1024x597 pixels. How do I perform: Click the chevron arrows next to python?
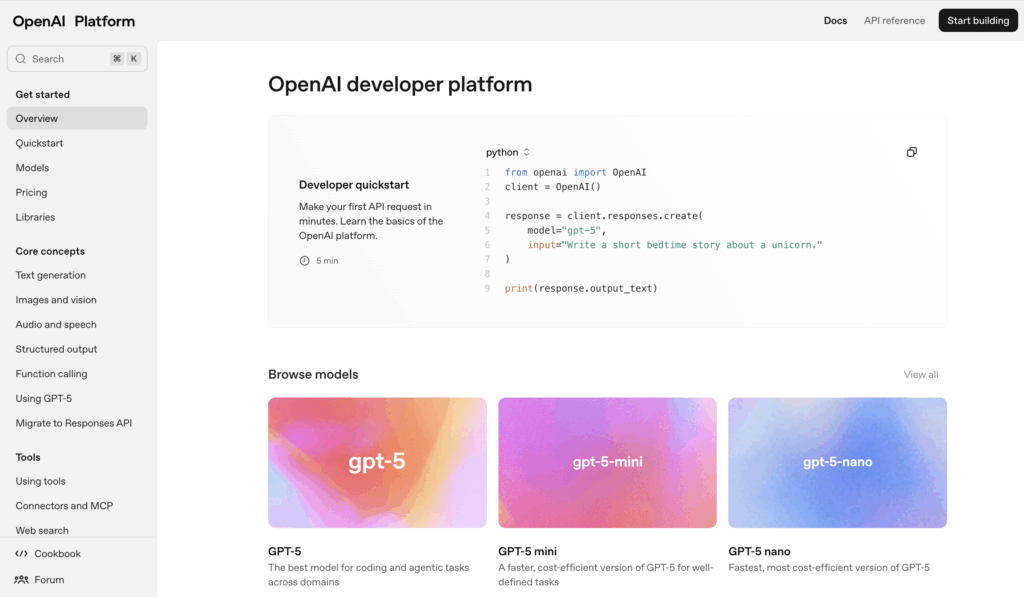coord(527,152)
